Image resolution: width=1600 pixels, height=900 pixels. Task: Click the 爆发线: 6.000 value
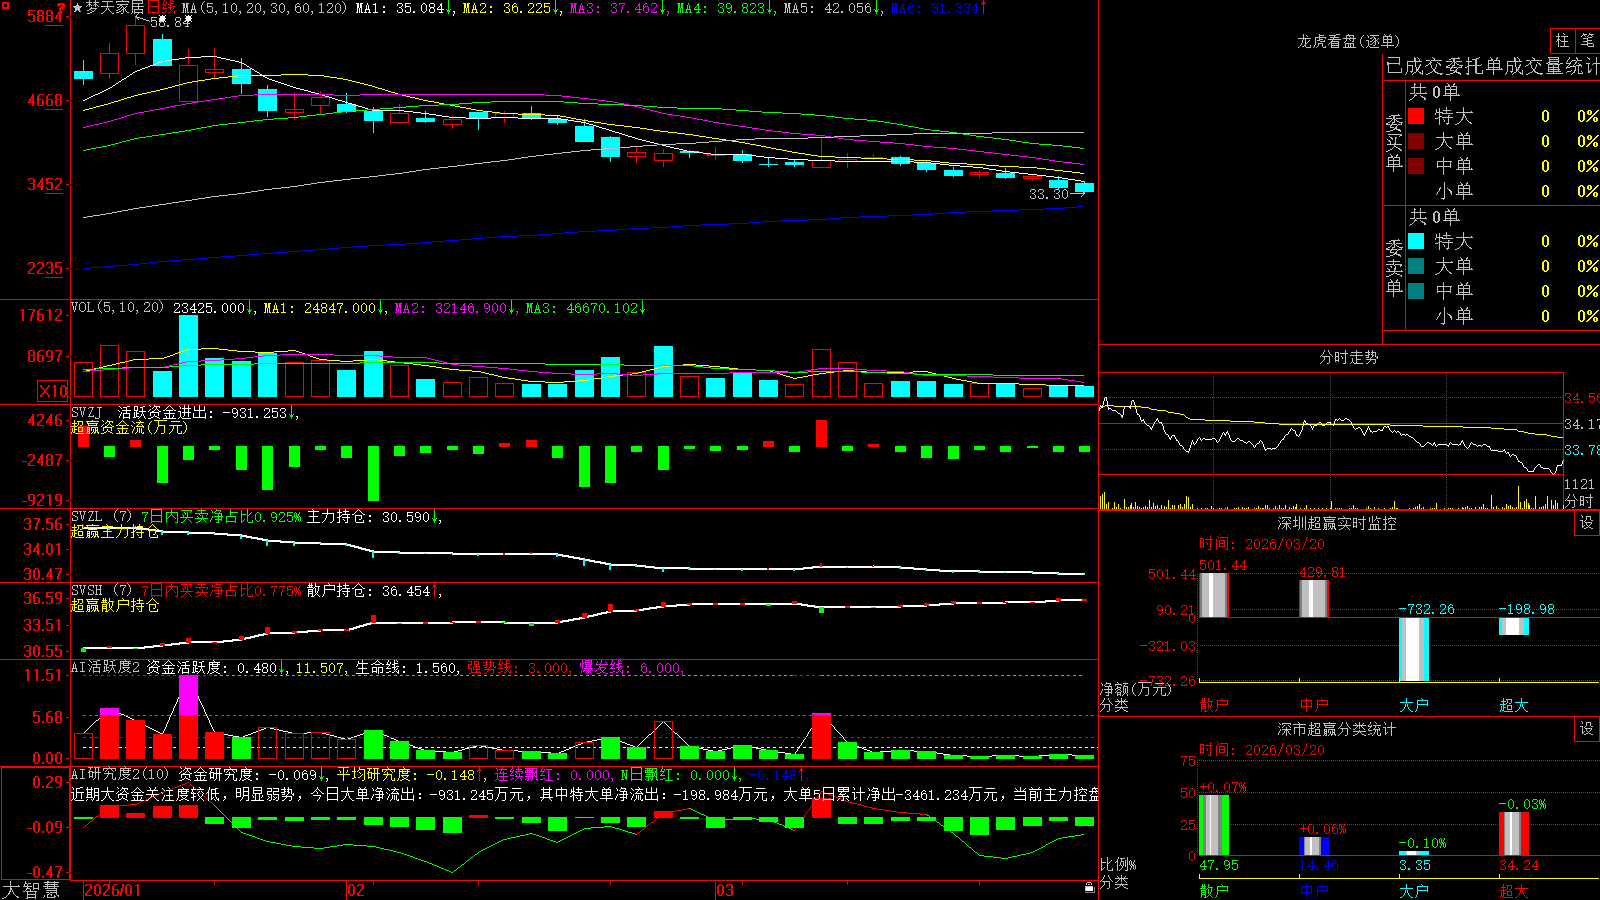tap(631, 667)
